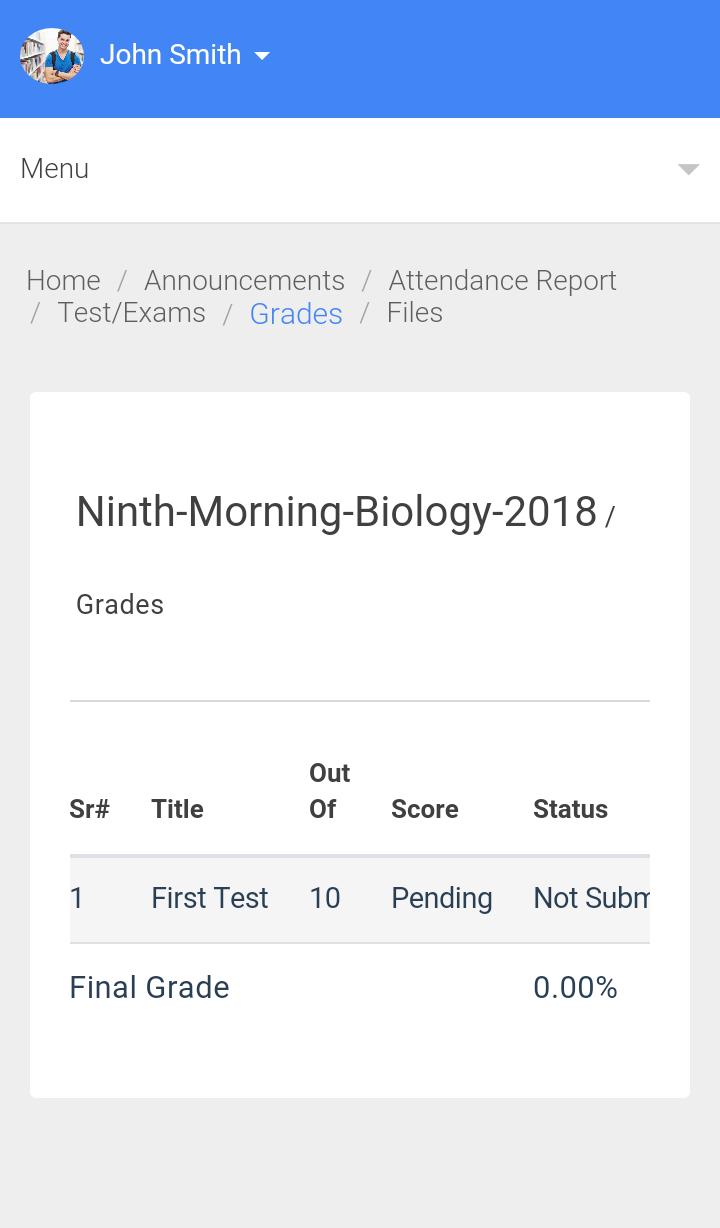The image size is (720, 1228).
Task: Click the Final Grade 0.00% value
Action: pyautogui.click(x=575, y=988)
